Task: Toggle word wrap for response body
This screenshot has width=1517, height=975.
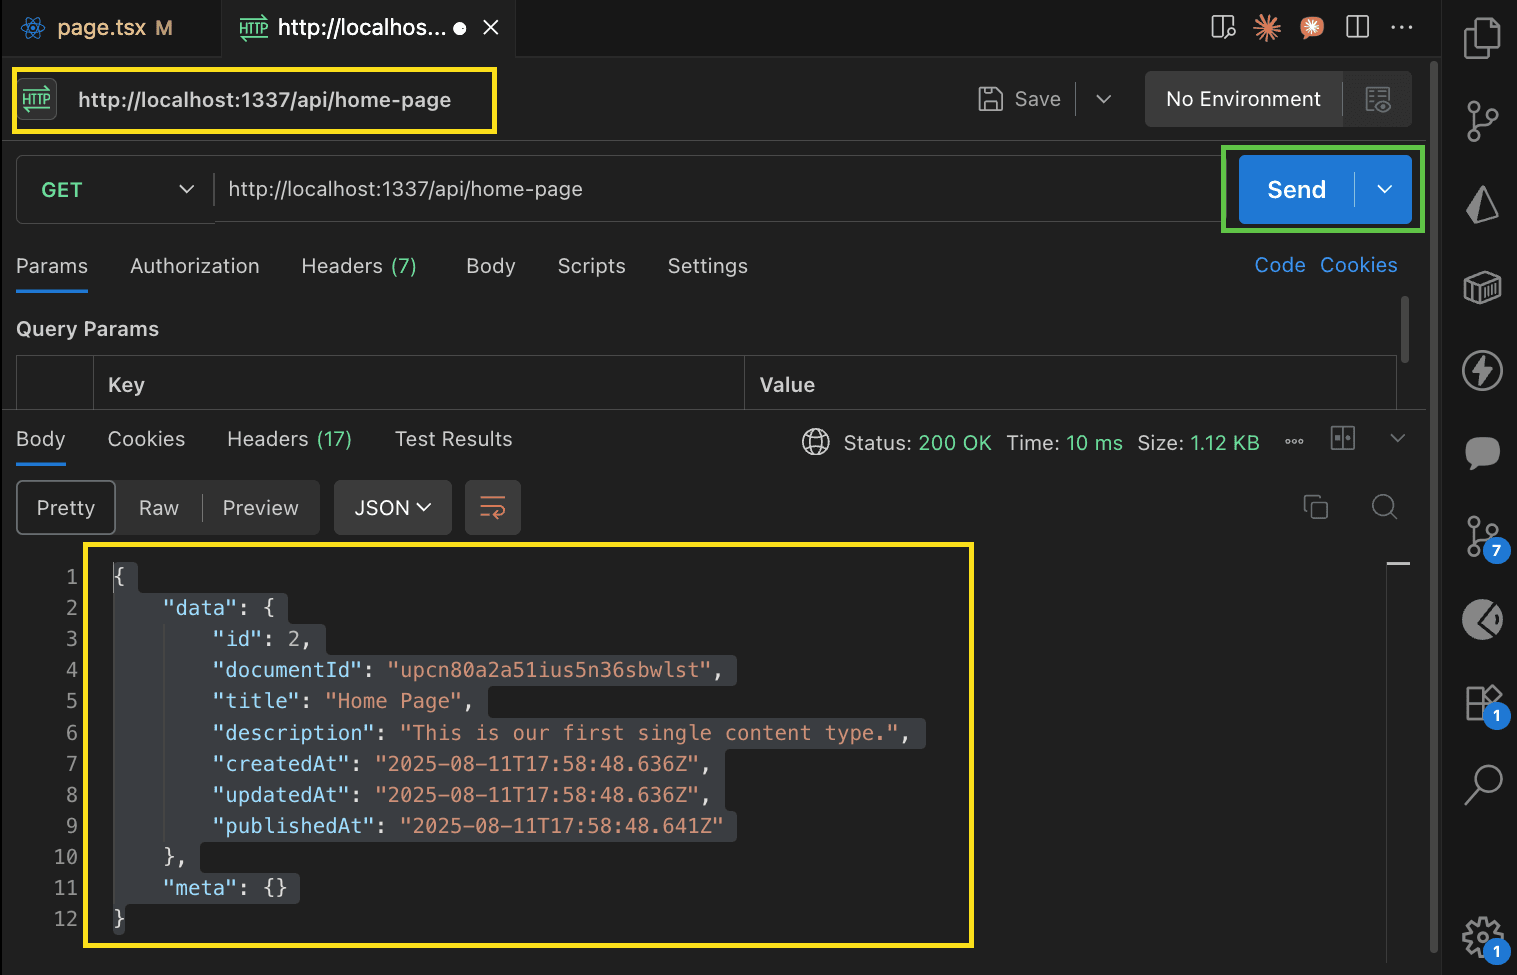Action: [492, 508]
